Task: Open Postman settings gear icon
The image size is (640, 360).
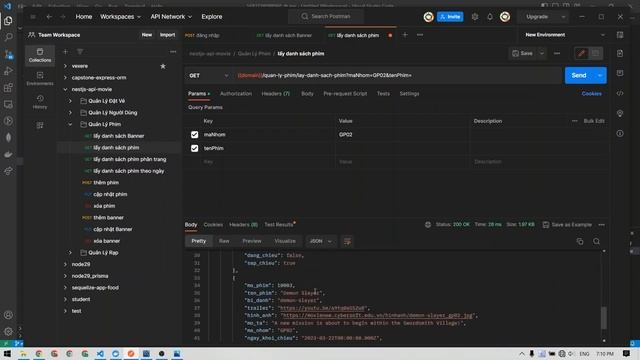Action: 475,17
